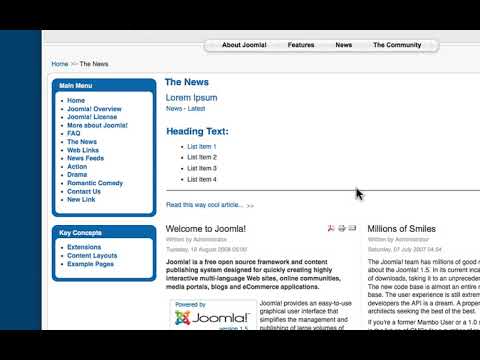Viewport: 480px width, 360px height.
Task: Open Drama in Main Menu
Action: coord(77,175)
